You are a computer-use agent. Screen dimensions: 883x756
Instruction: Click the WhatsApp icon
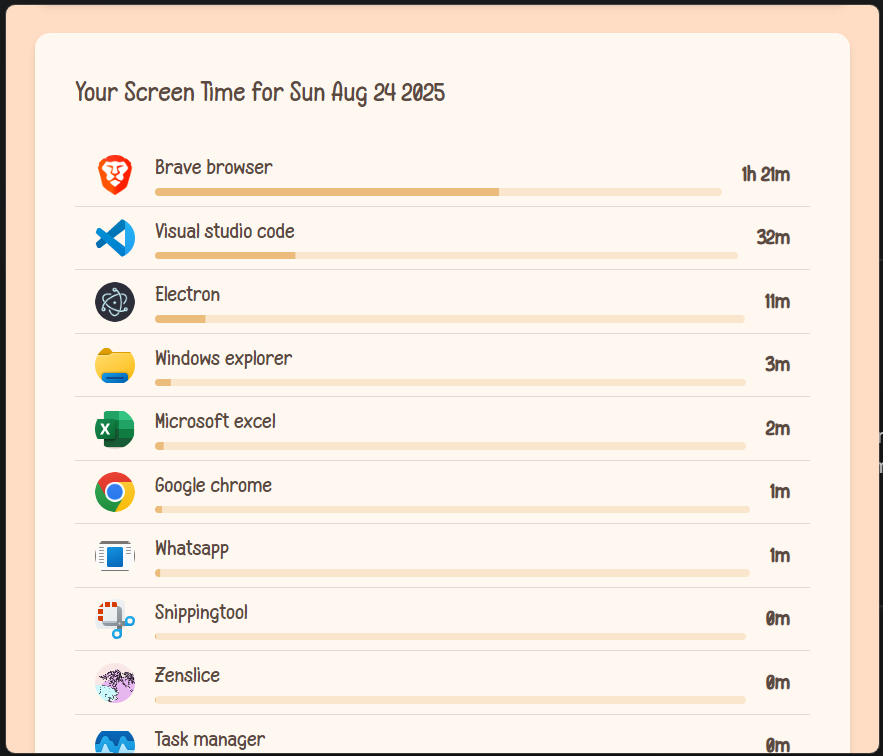coord(114,555)
